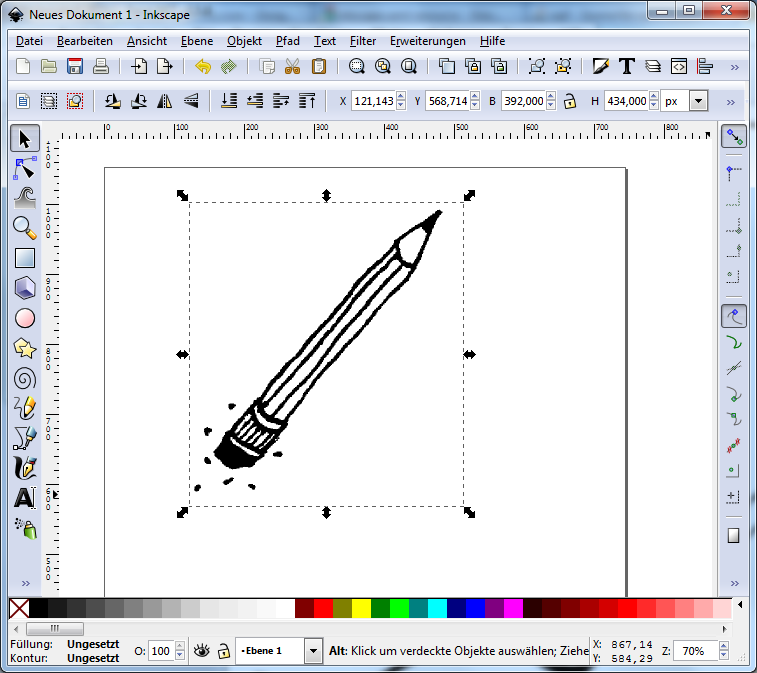
Task: Toggle snap to page border
Action: [733, 535]
